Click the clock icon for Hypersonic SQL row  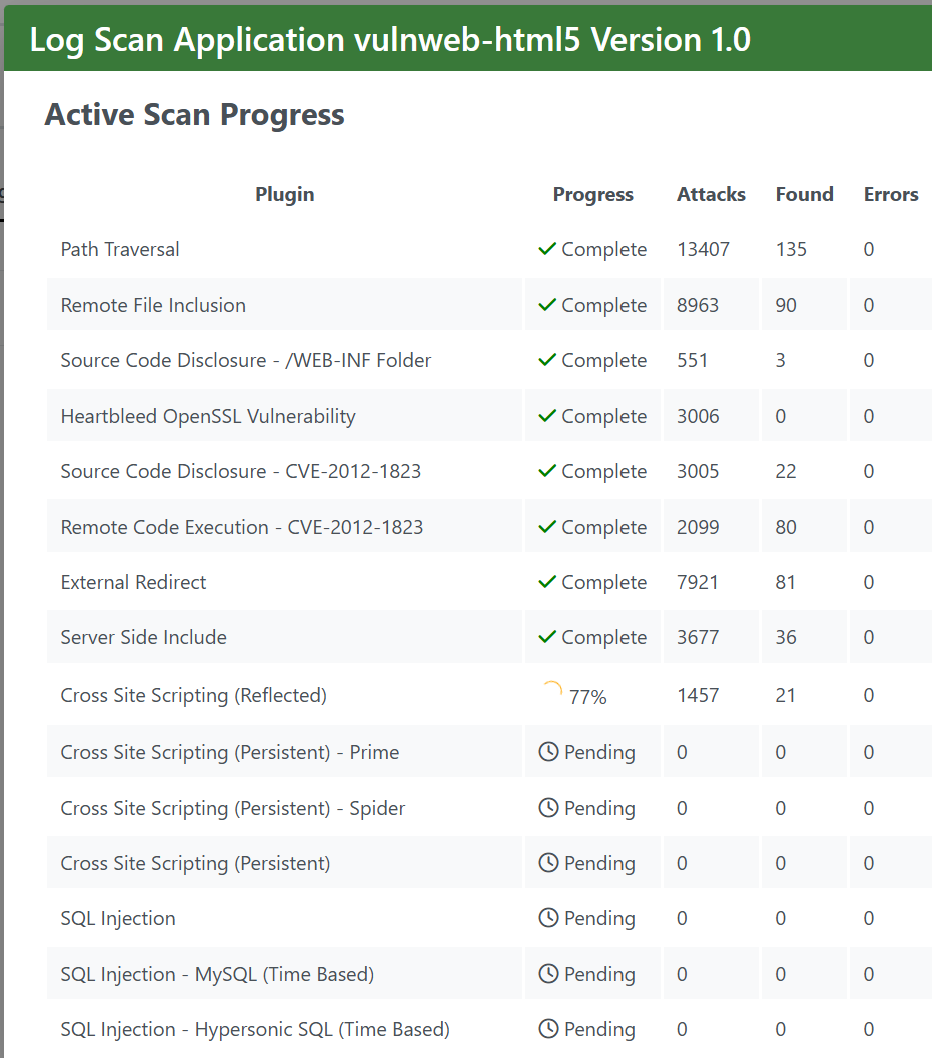tap(548, 1029)
